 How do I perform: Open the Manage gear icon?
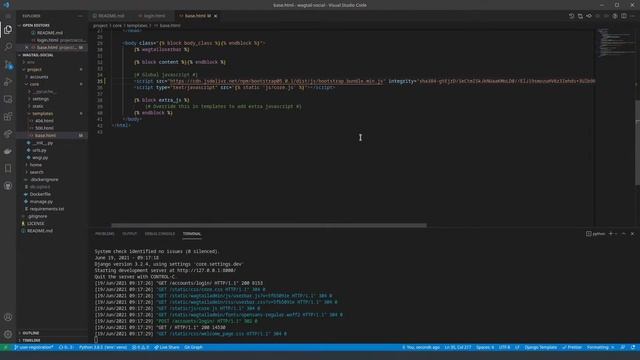(8, 334)
